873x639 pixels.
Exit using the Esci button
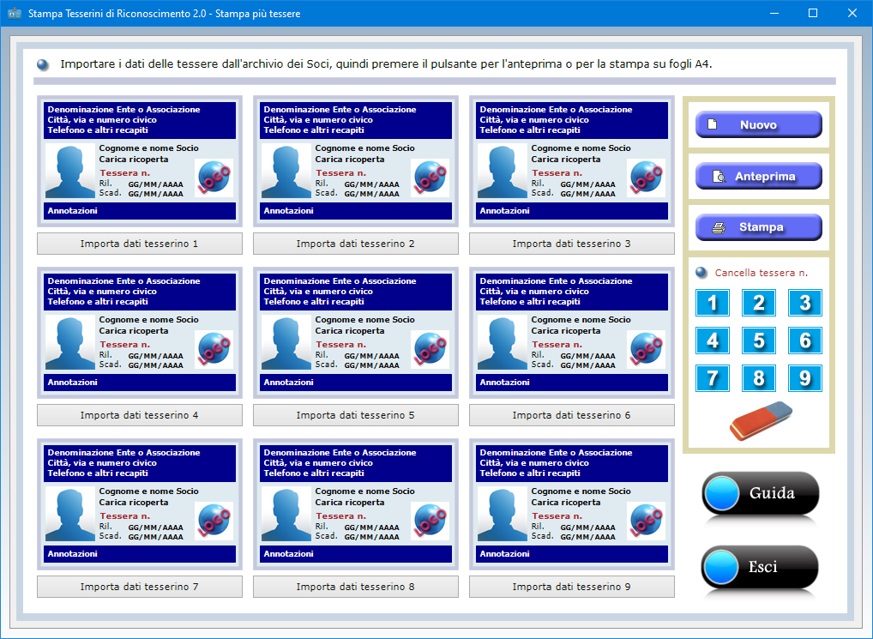761,567
